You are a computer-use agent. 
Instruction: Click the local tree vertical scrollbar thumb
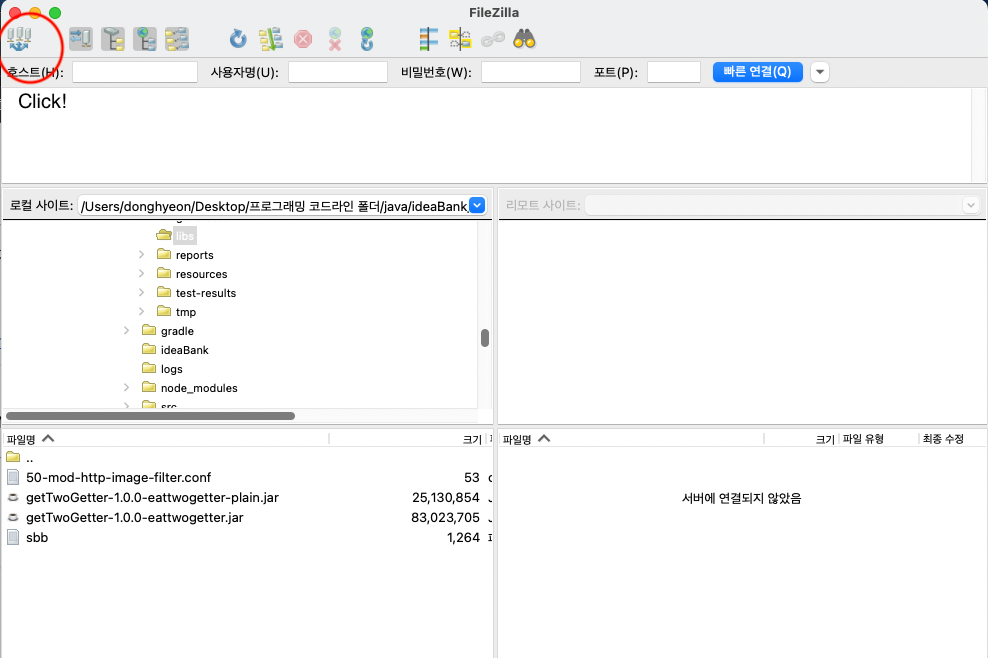pyautogui.click(x=485, y=338)
